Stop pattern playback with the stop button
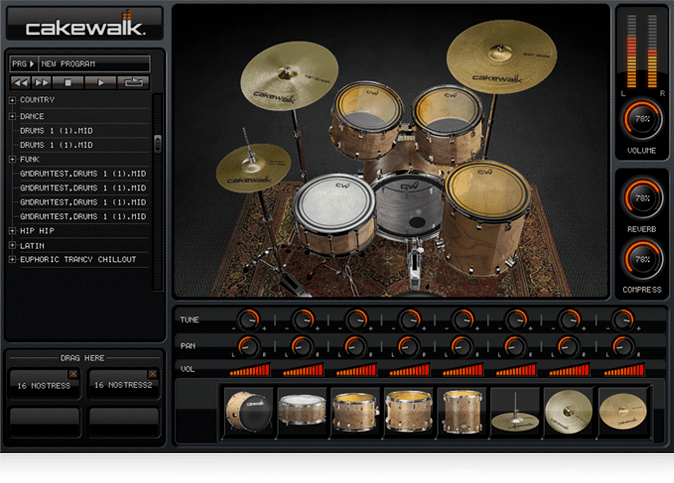The image size is (674, 483). 68,83
